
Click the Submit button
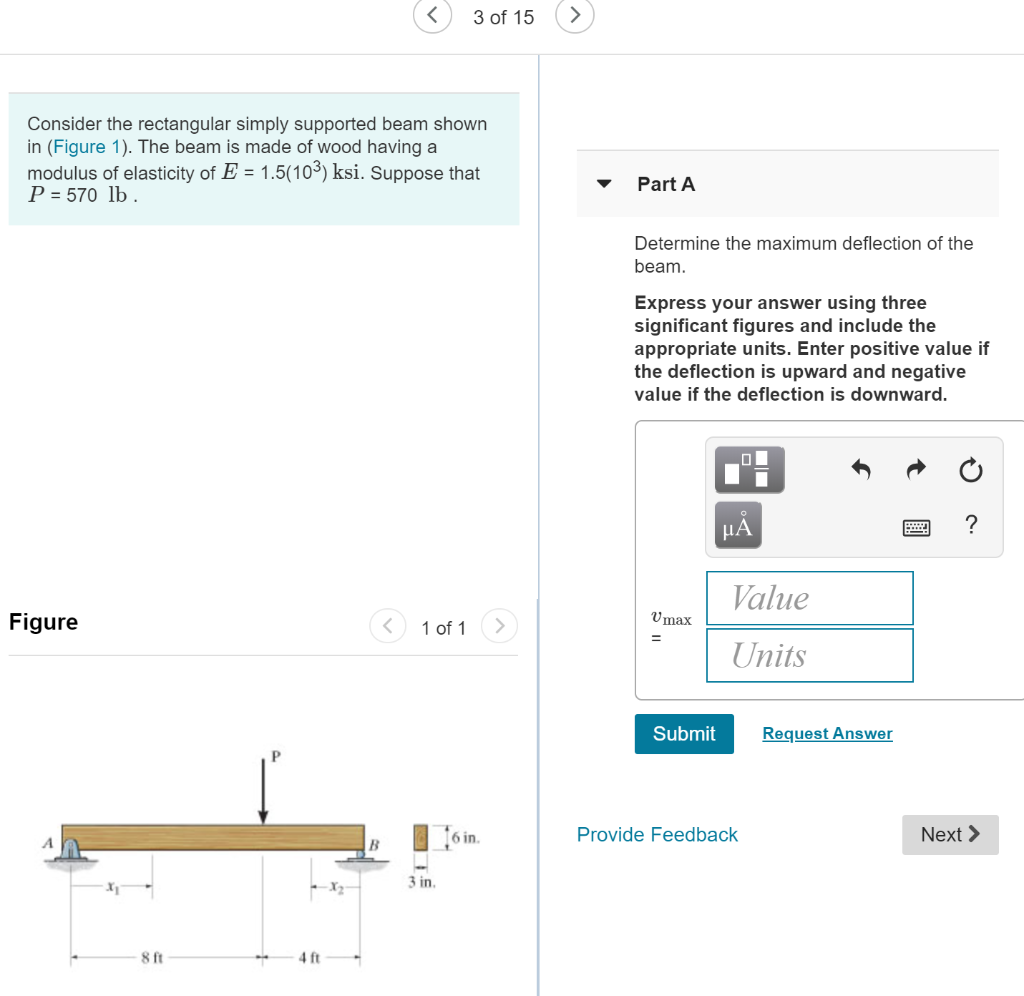(x=684, y=733)
